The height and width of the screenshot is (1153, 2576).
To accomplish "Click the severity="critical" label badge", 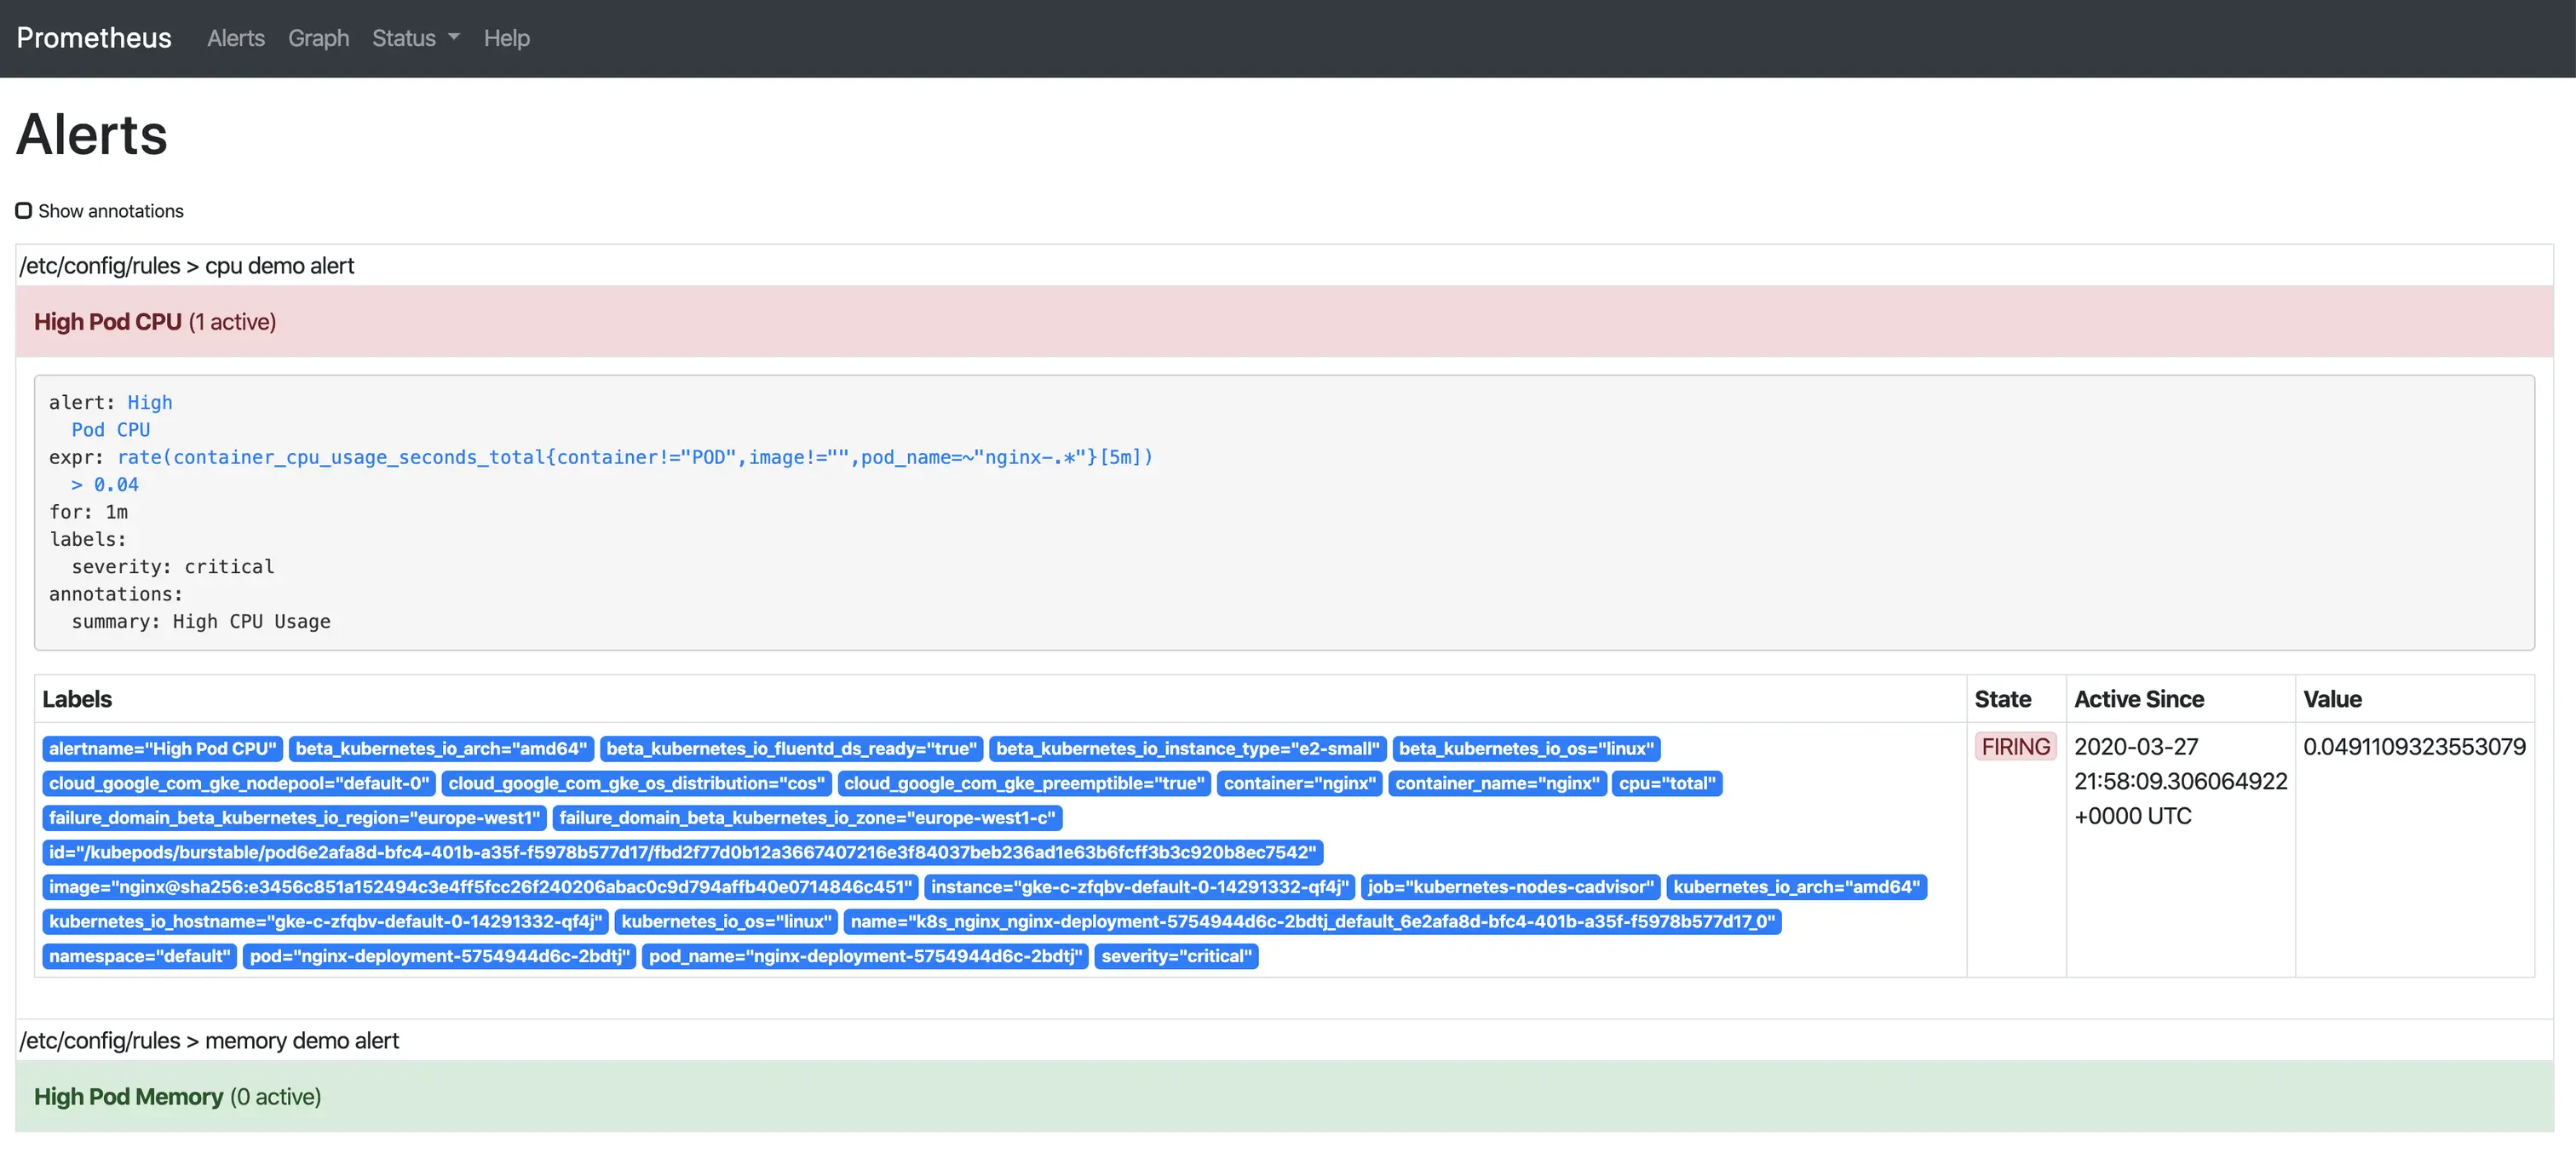I will point(1176,956).
